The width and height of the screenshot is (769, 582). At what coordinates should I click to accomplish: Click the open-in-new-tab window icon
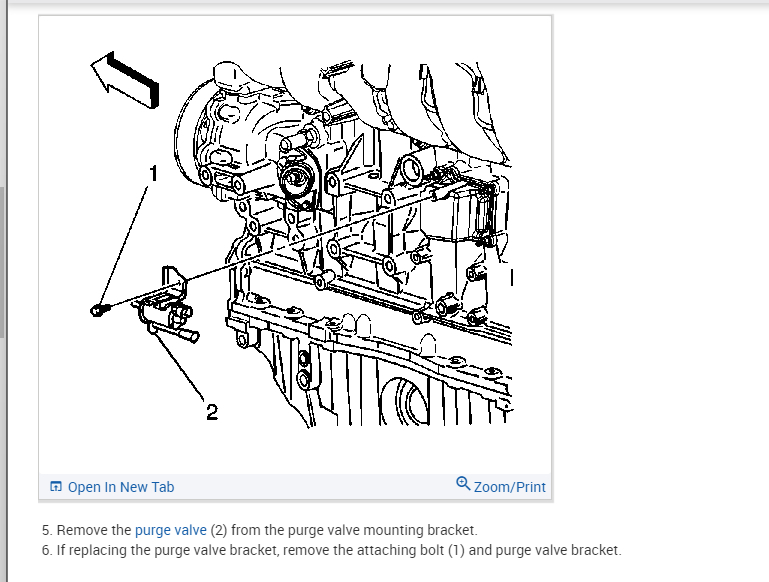point(56,486)
